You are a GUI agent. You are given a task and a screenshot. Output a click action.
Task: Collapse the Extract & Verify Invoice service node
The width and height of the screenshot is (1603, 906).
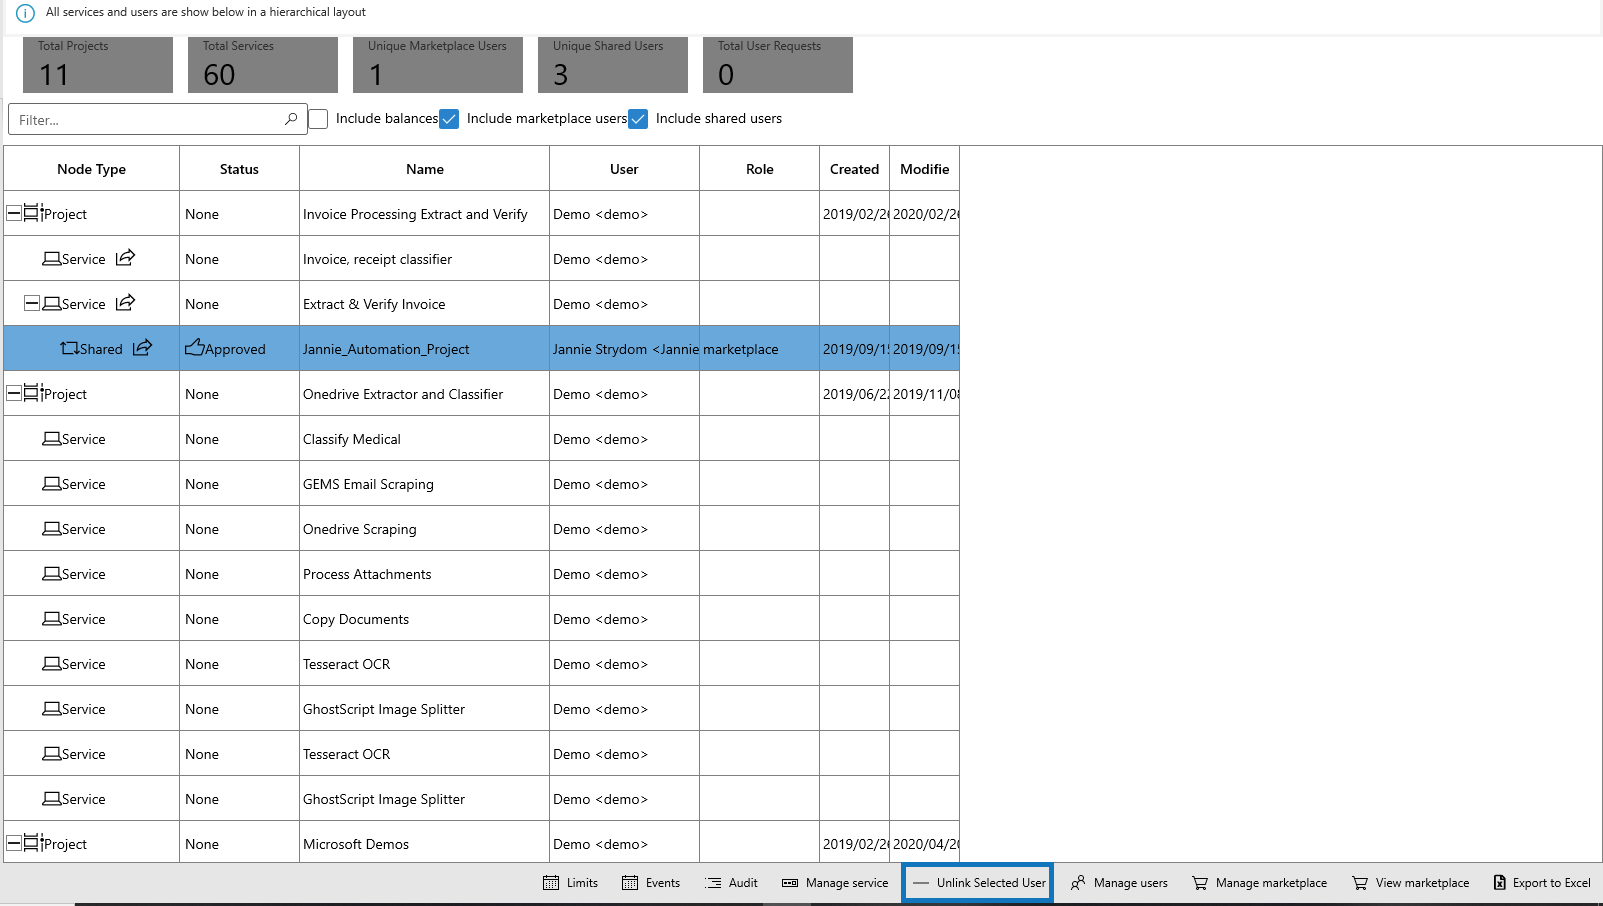click(x=32, y=303)
